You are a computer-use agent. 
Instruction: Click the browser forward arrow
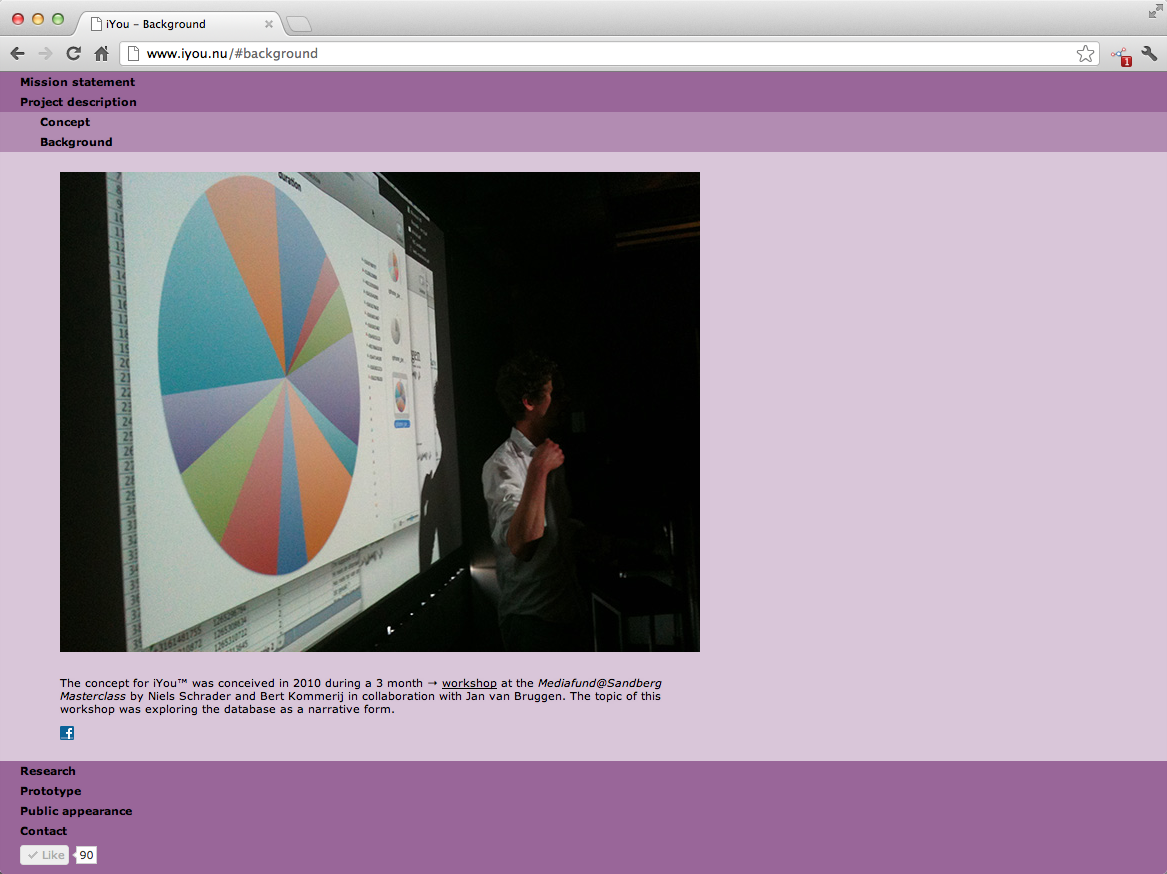coord(45,54)
